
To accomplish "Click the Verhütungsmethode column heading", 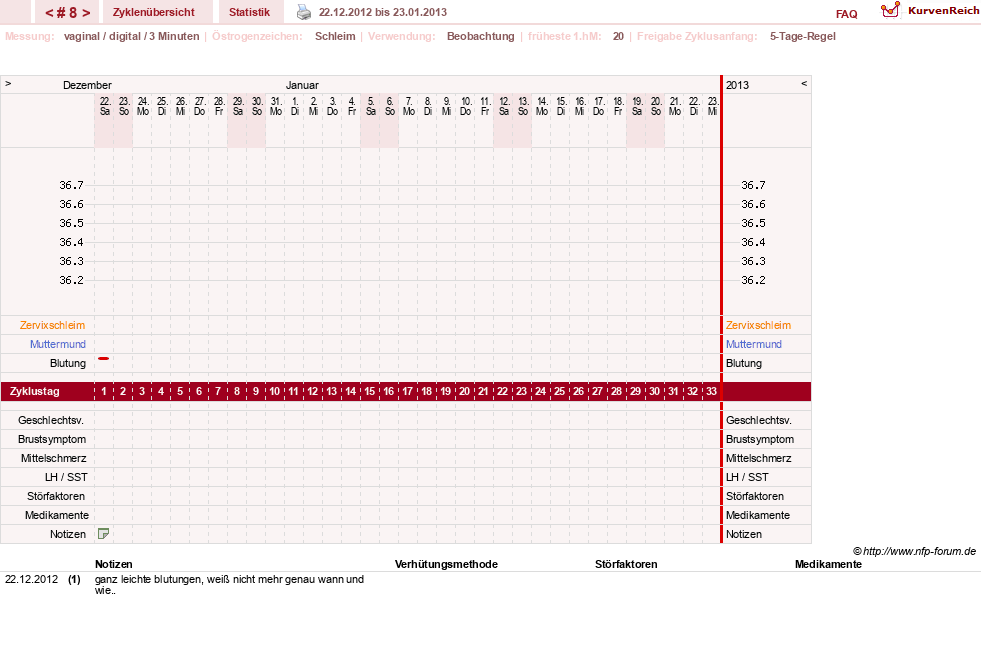I will [446, 564].
